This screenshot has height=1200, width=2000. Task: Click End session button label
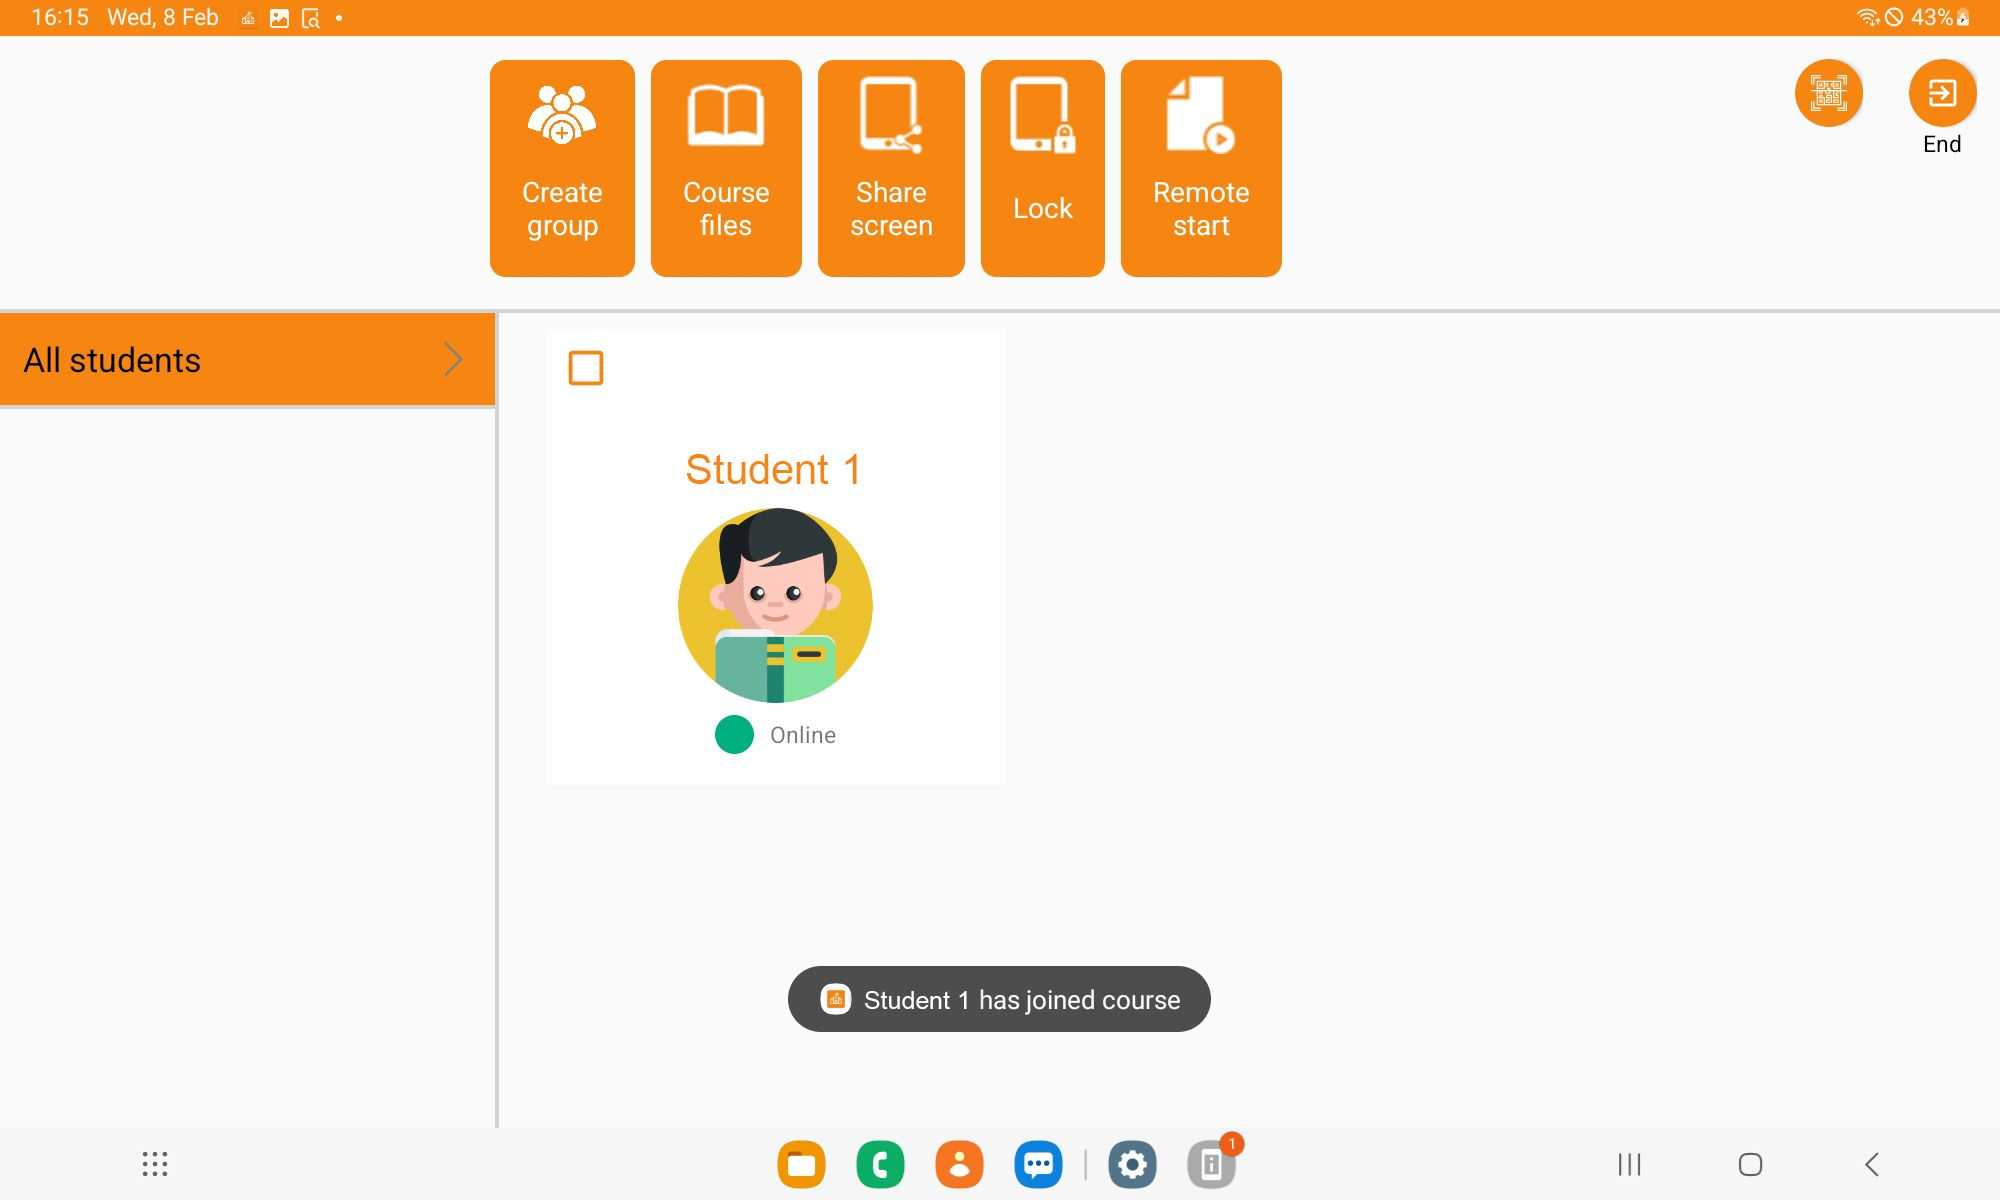coord(1941,143)
